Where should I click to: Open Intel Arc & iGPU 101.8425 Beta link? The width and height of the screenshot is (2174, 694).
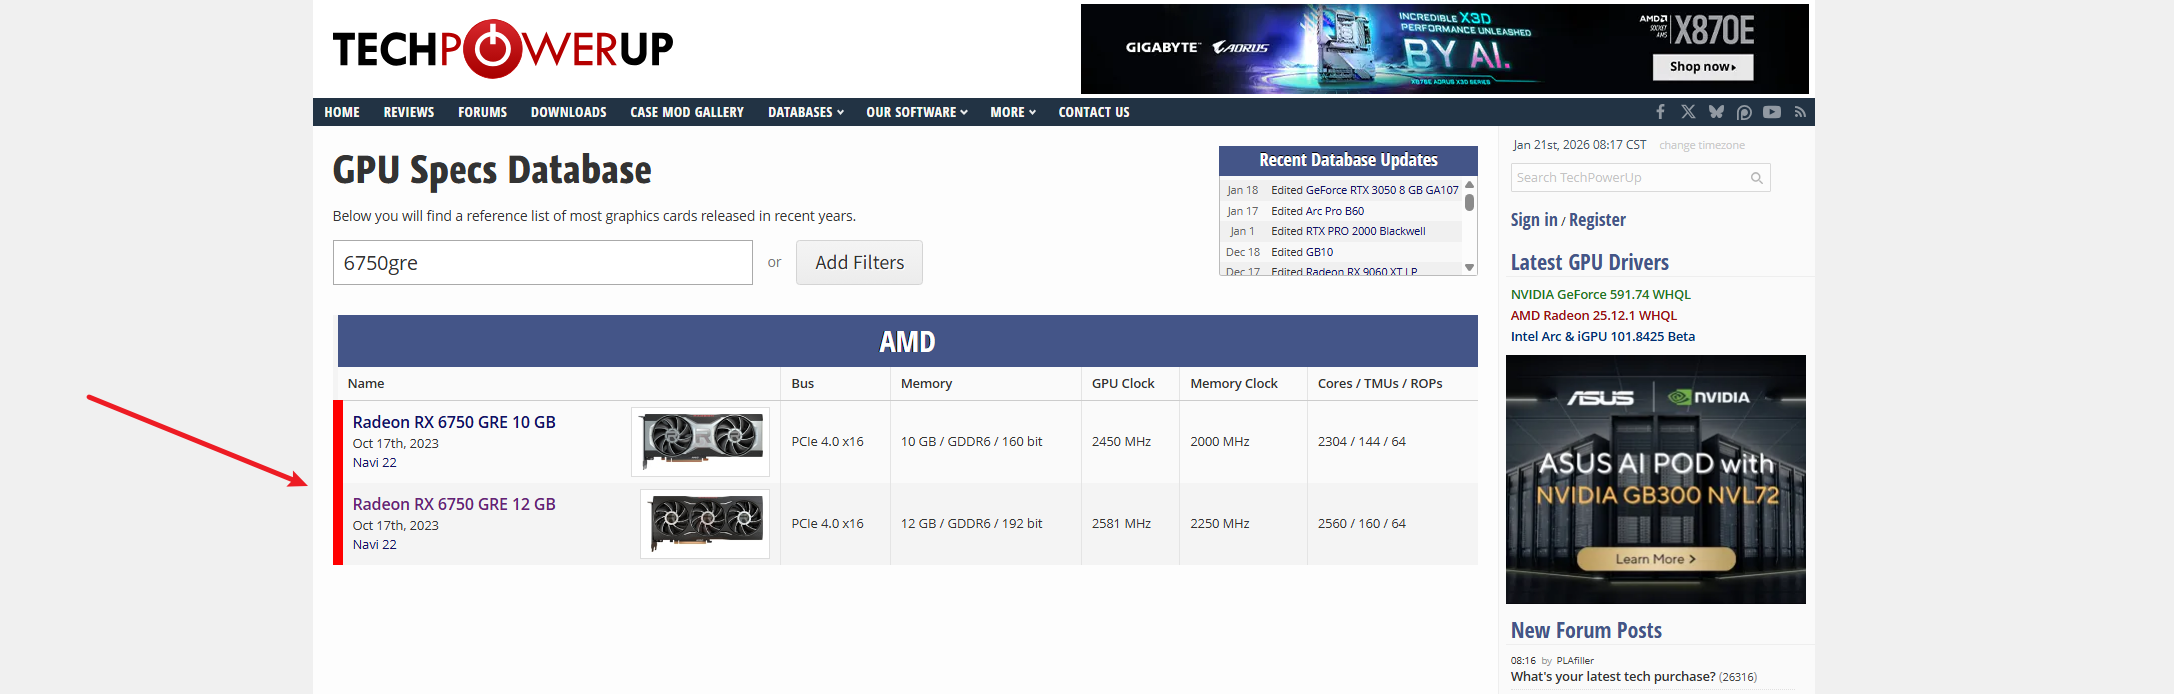click(1602, 336)
